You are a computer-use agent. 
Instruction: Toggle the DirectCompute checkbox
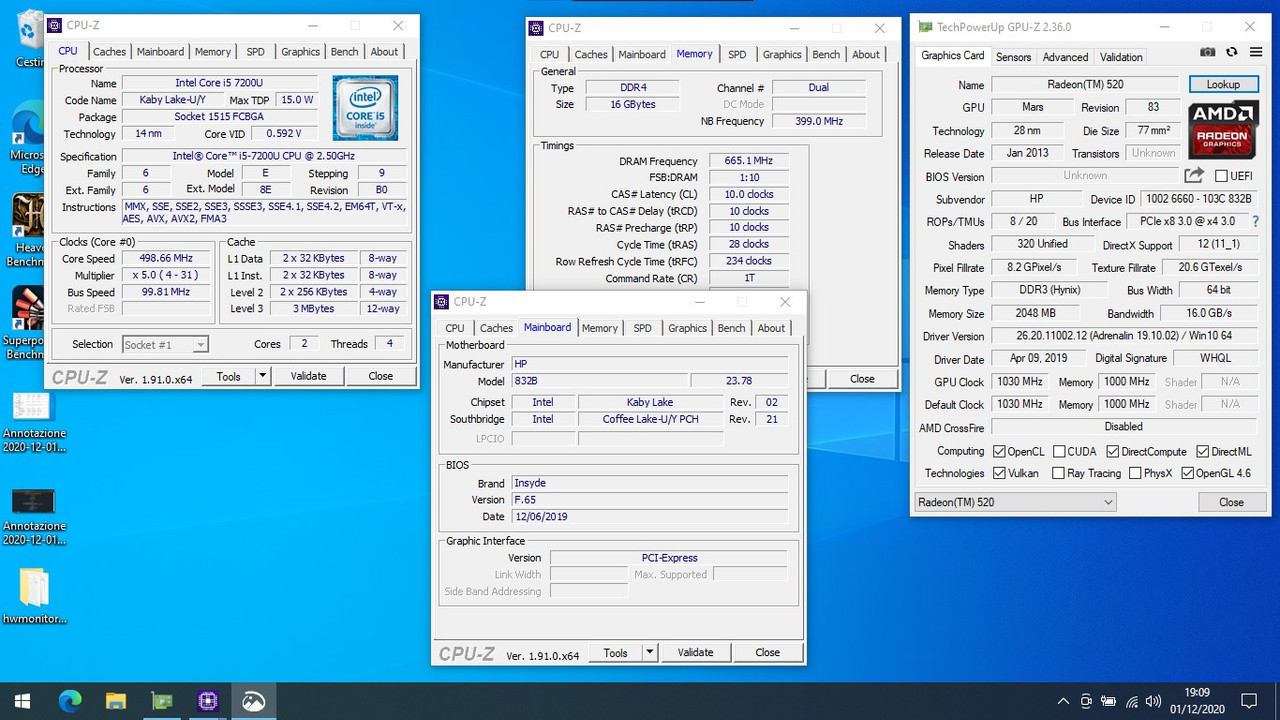(x=1113, y=451)
